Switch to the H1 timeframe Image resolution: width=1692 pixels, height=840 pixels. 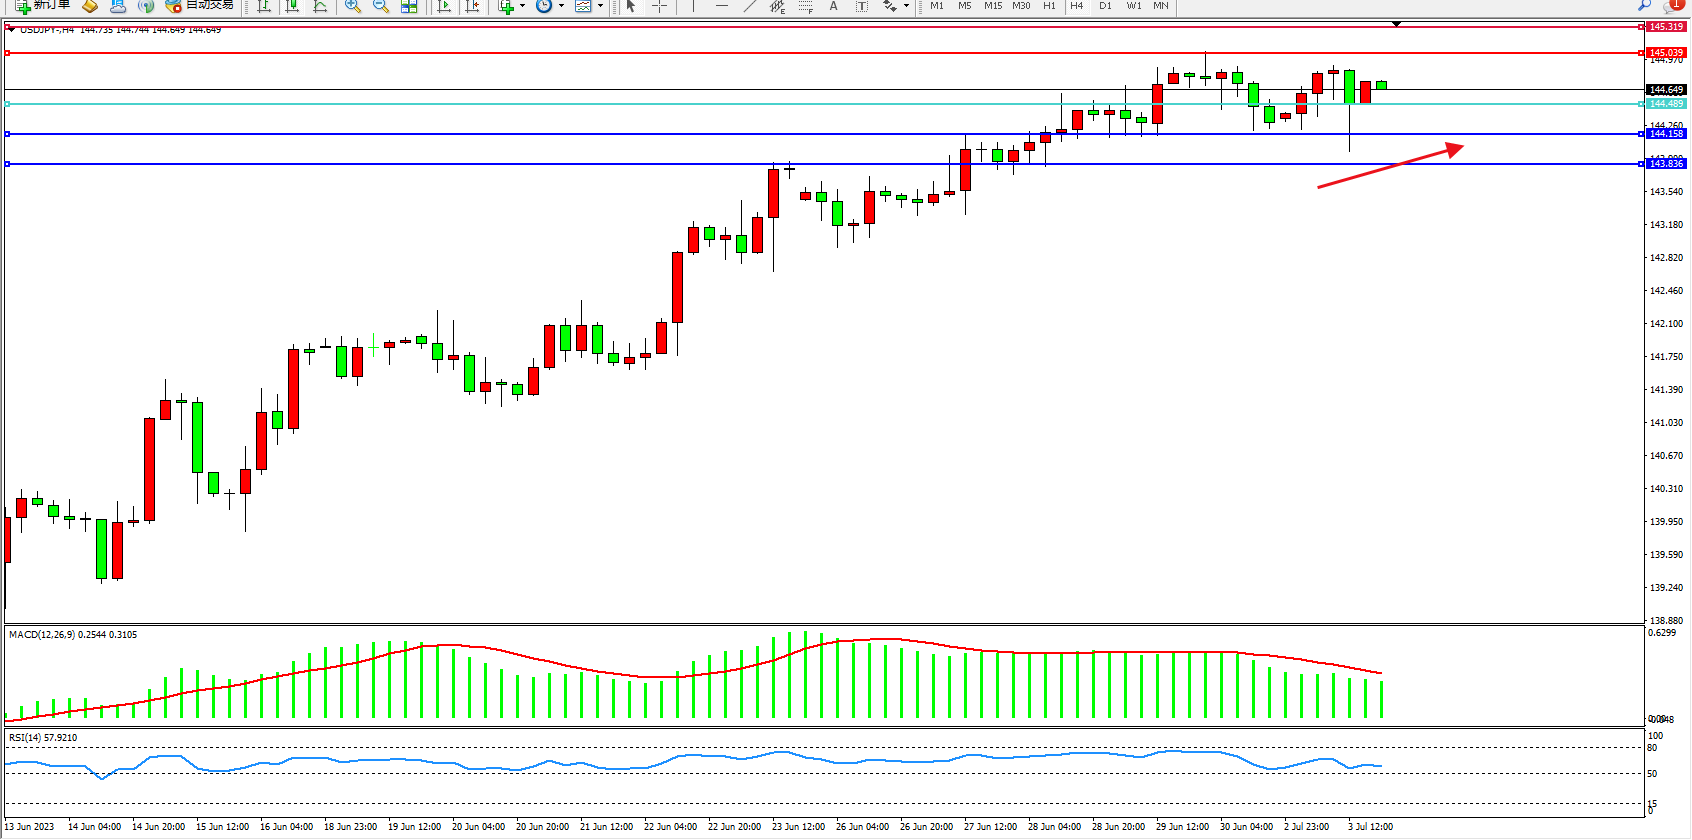pyautogui.click(x=1049, y=6)
